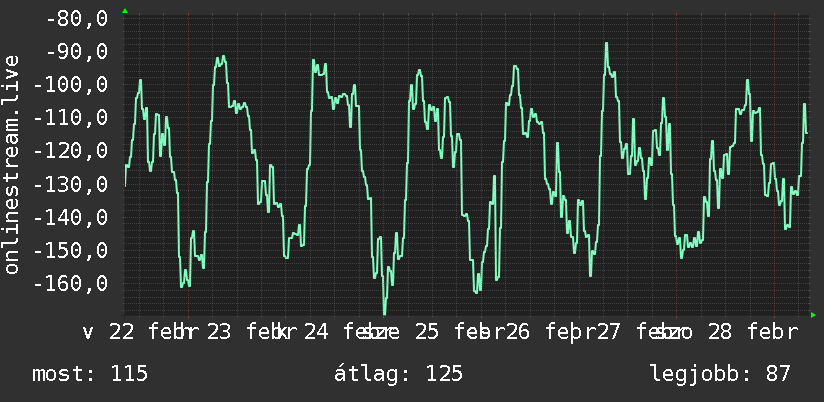
Task: Click the green arrow ending the x-axis
Action: point(813,315)
